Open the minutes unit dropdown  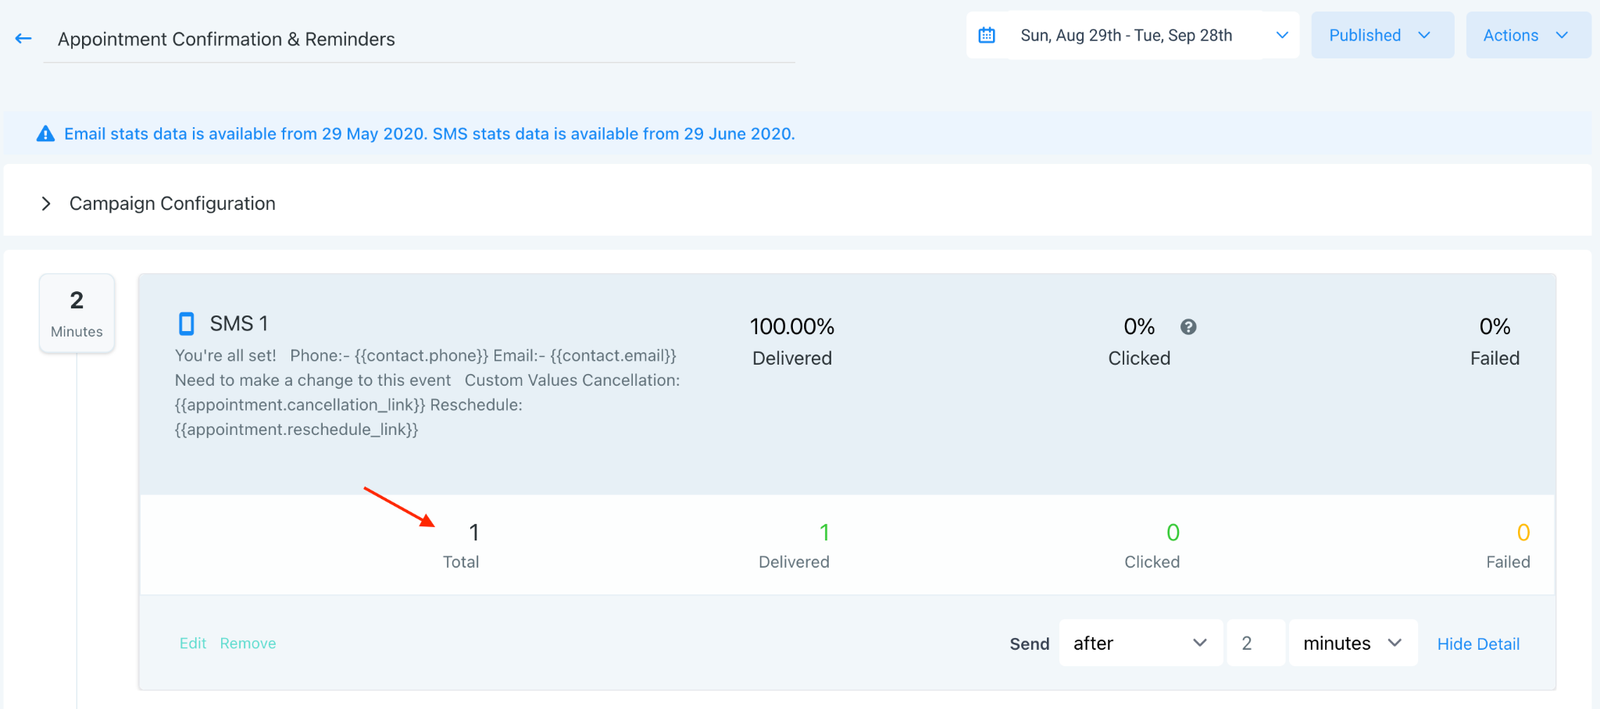pos(1352,643)
